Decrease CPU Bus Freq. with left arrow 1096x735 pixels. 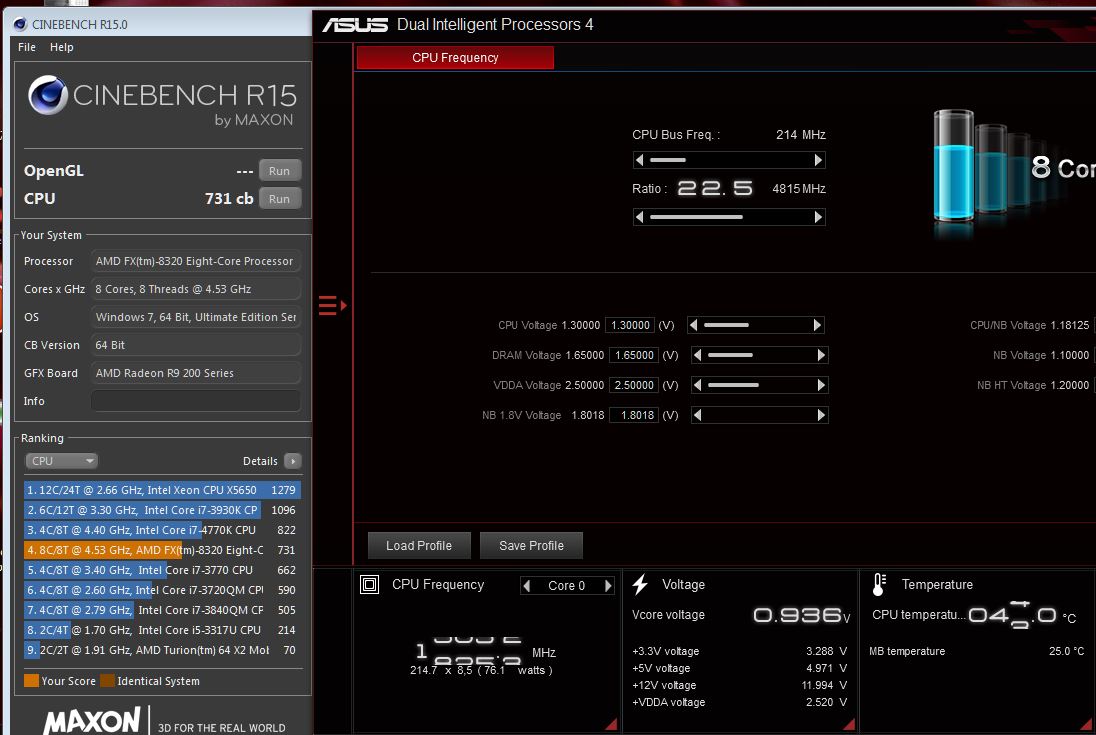[x=639, y=160]
